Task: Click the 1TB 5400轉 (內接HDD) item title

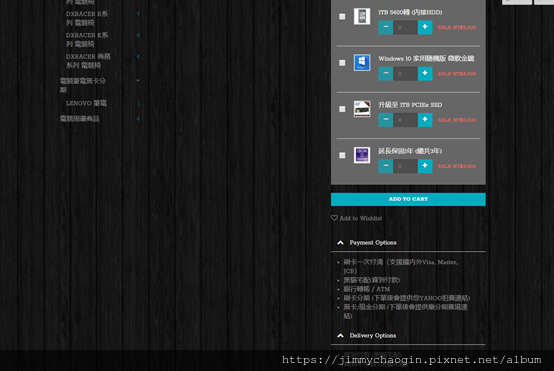Action: point(410,12)
